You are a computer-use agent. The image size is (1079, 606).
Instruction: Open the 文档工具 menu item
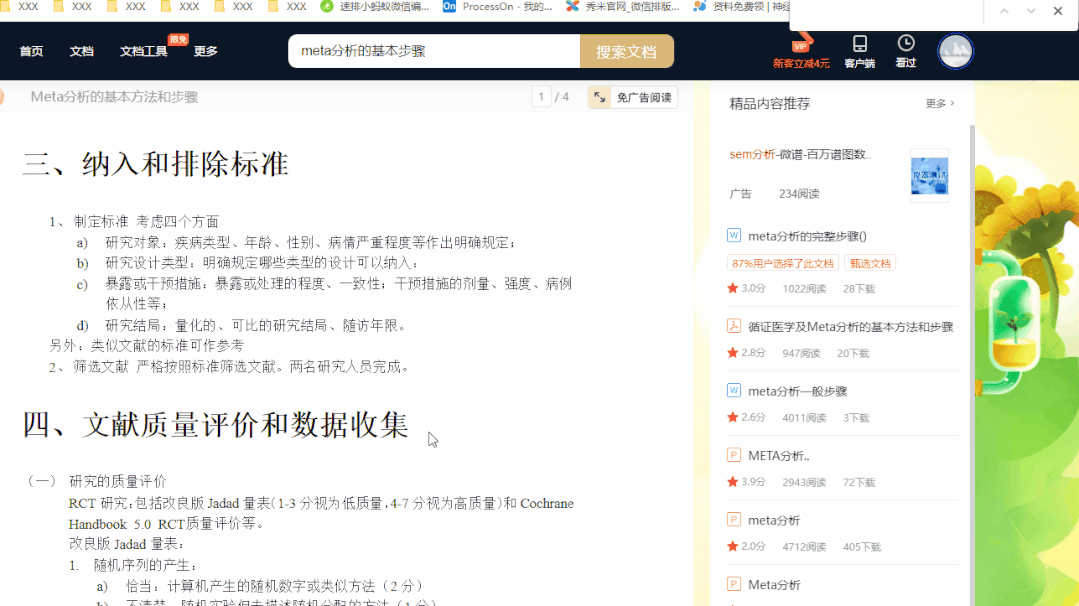(143, 52)
